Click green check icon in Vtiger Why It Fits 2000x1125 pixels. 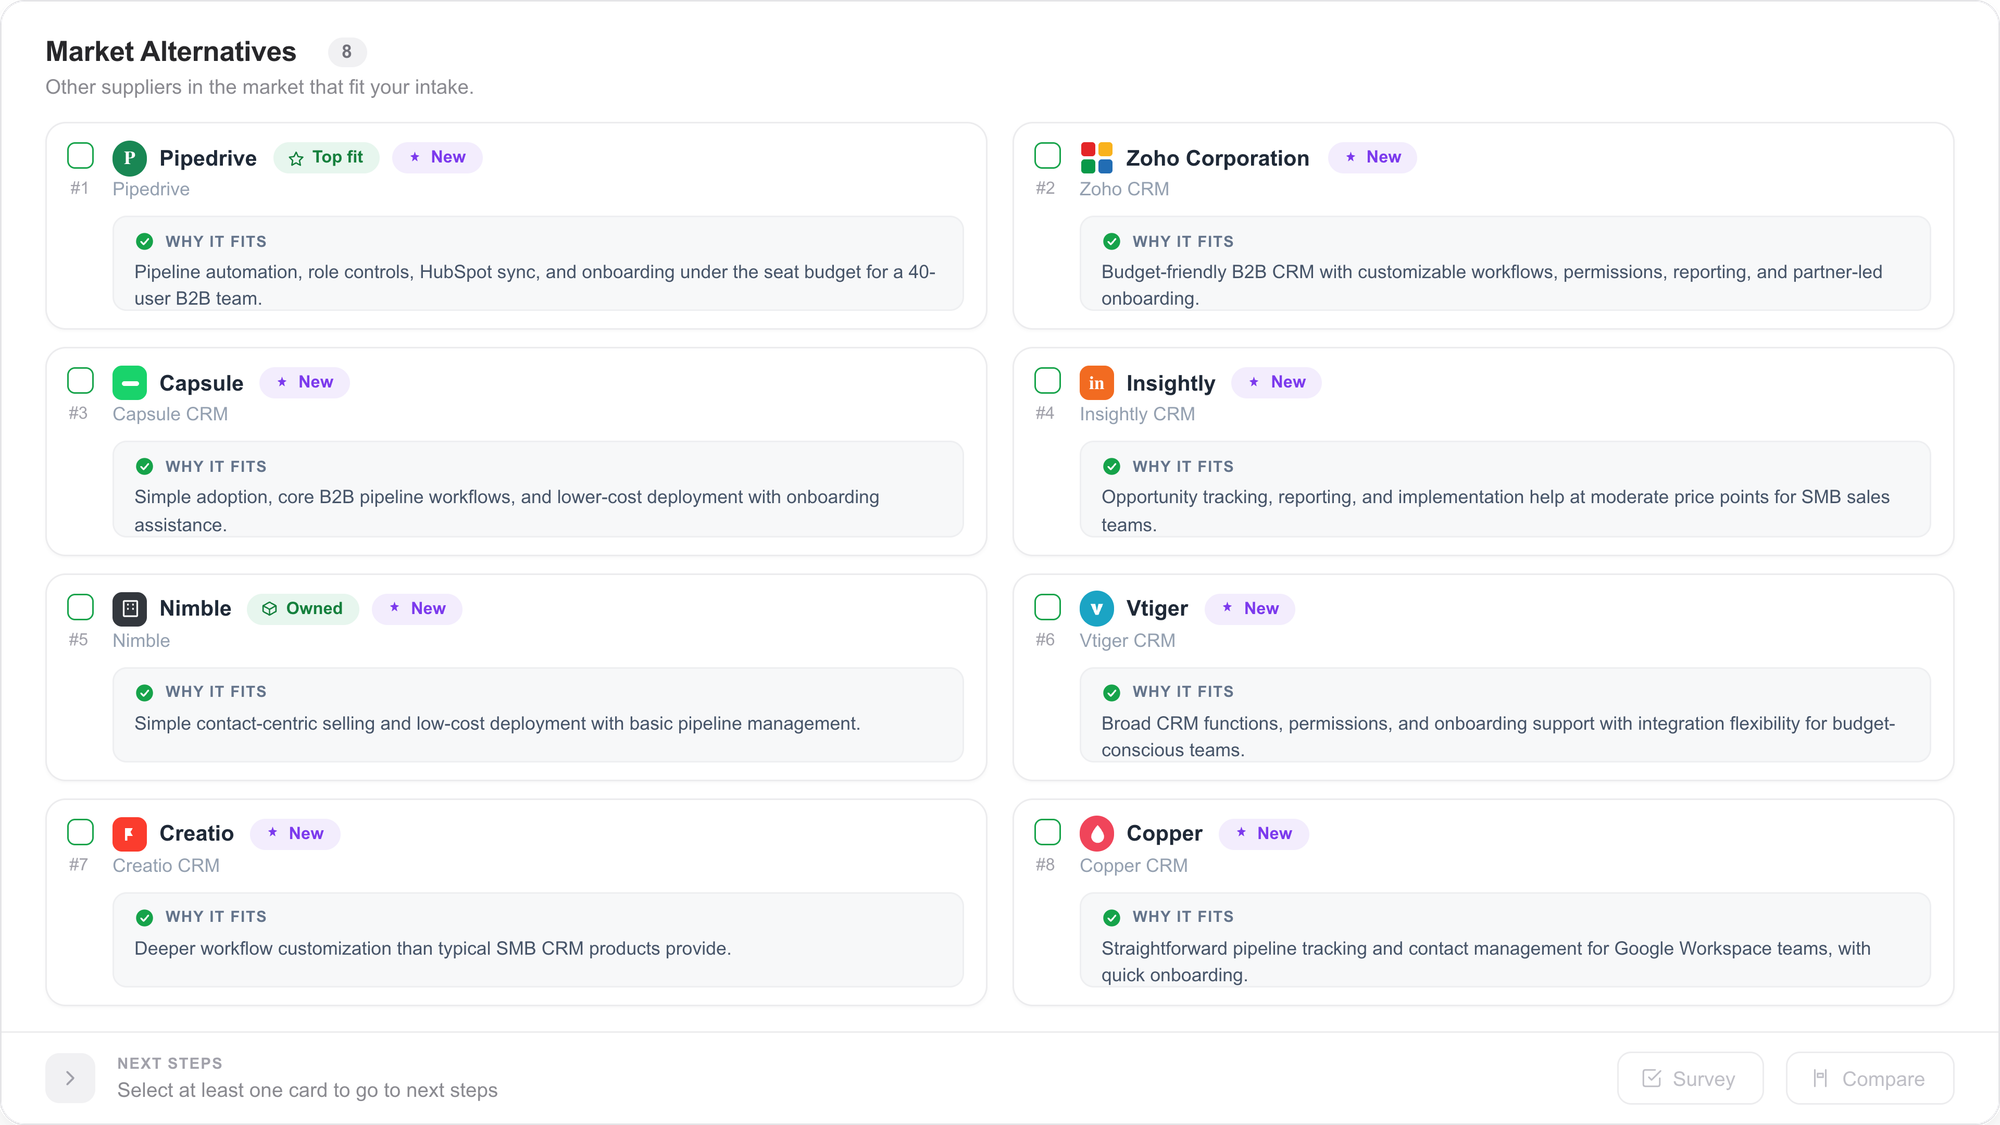pyautogui.click(x=1112, y=693)
